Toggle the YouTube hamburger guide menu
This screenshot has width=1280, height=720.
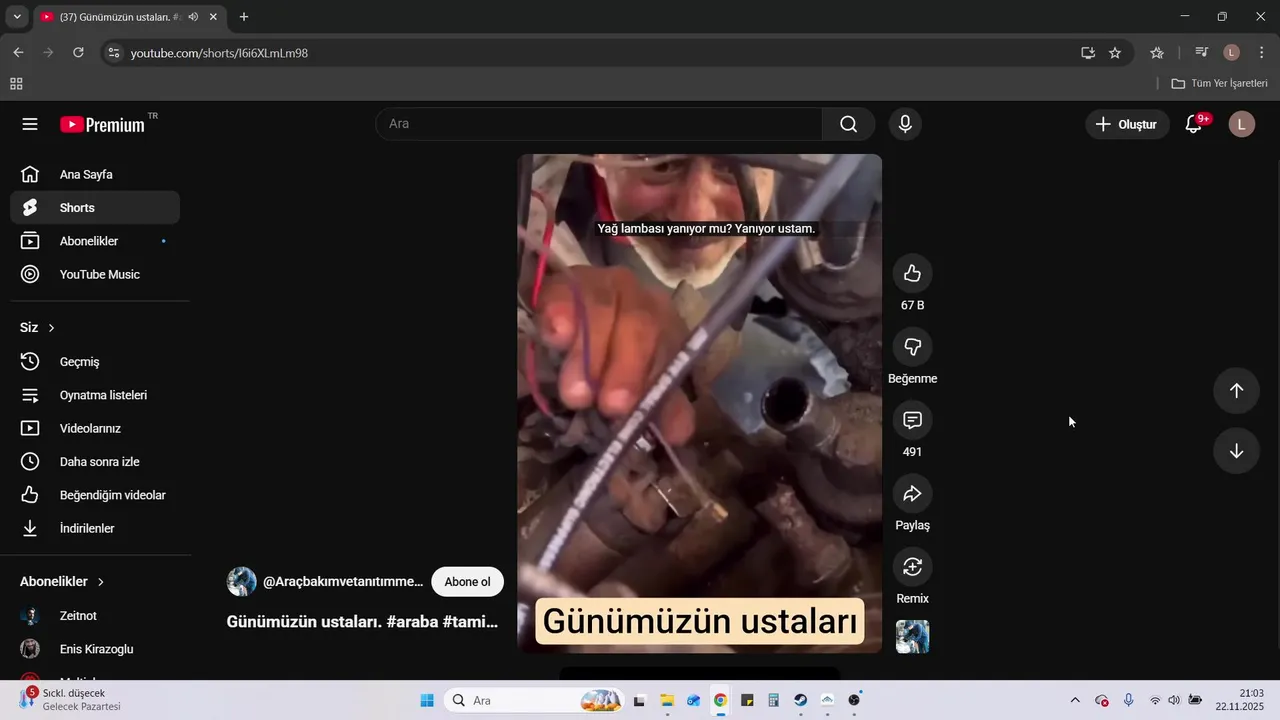30,124
